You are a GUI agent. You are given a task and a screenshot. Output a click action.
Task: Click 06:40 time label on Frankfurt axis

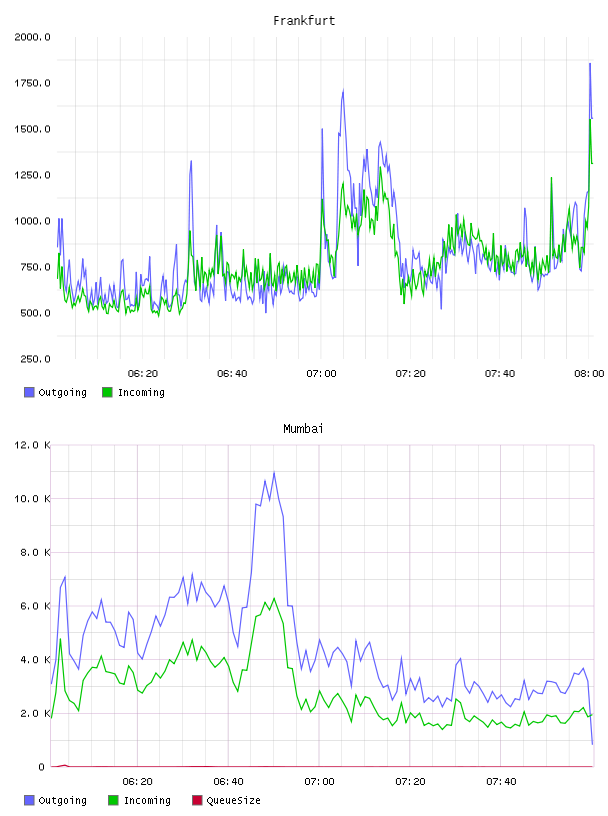(x=232, y=374)
